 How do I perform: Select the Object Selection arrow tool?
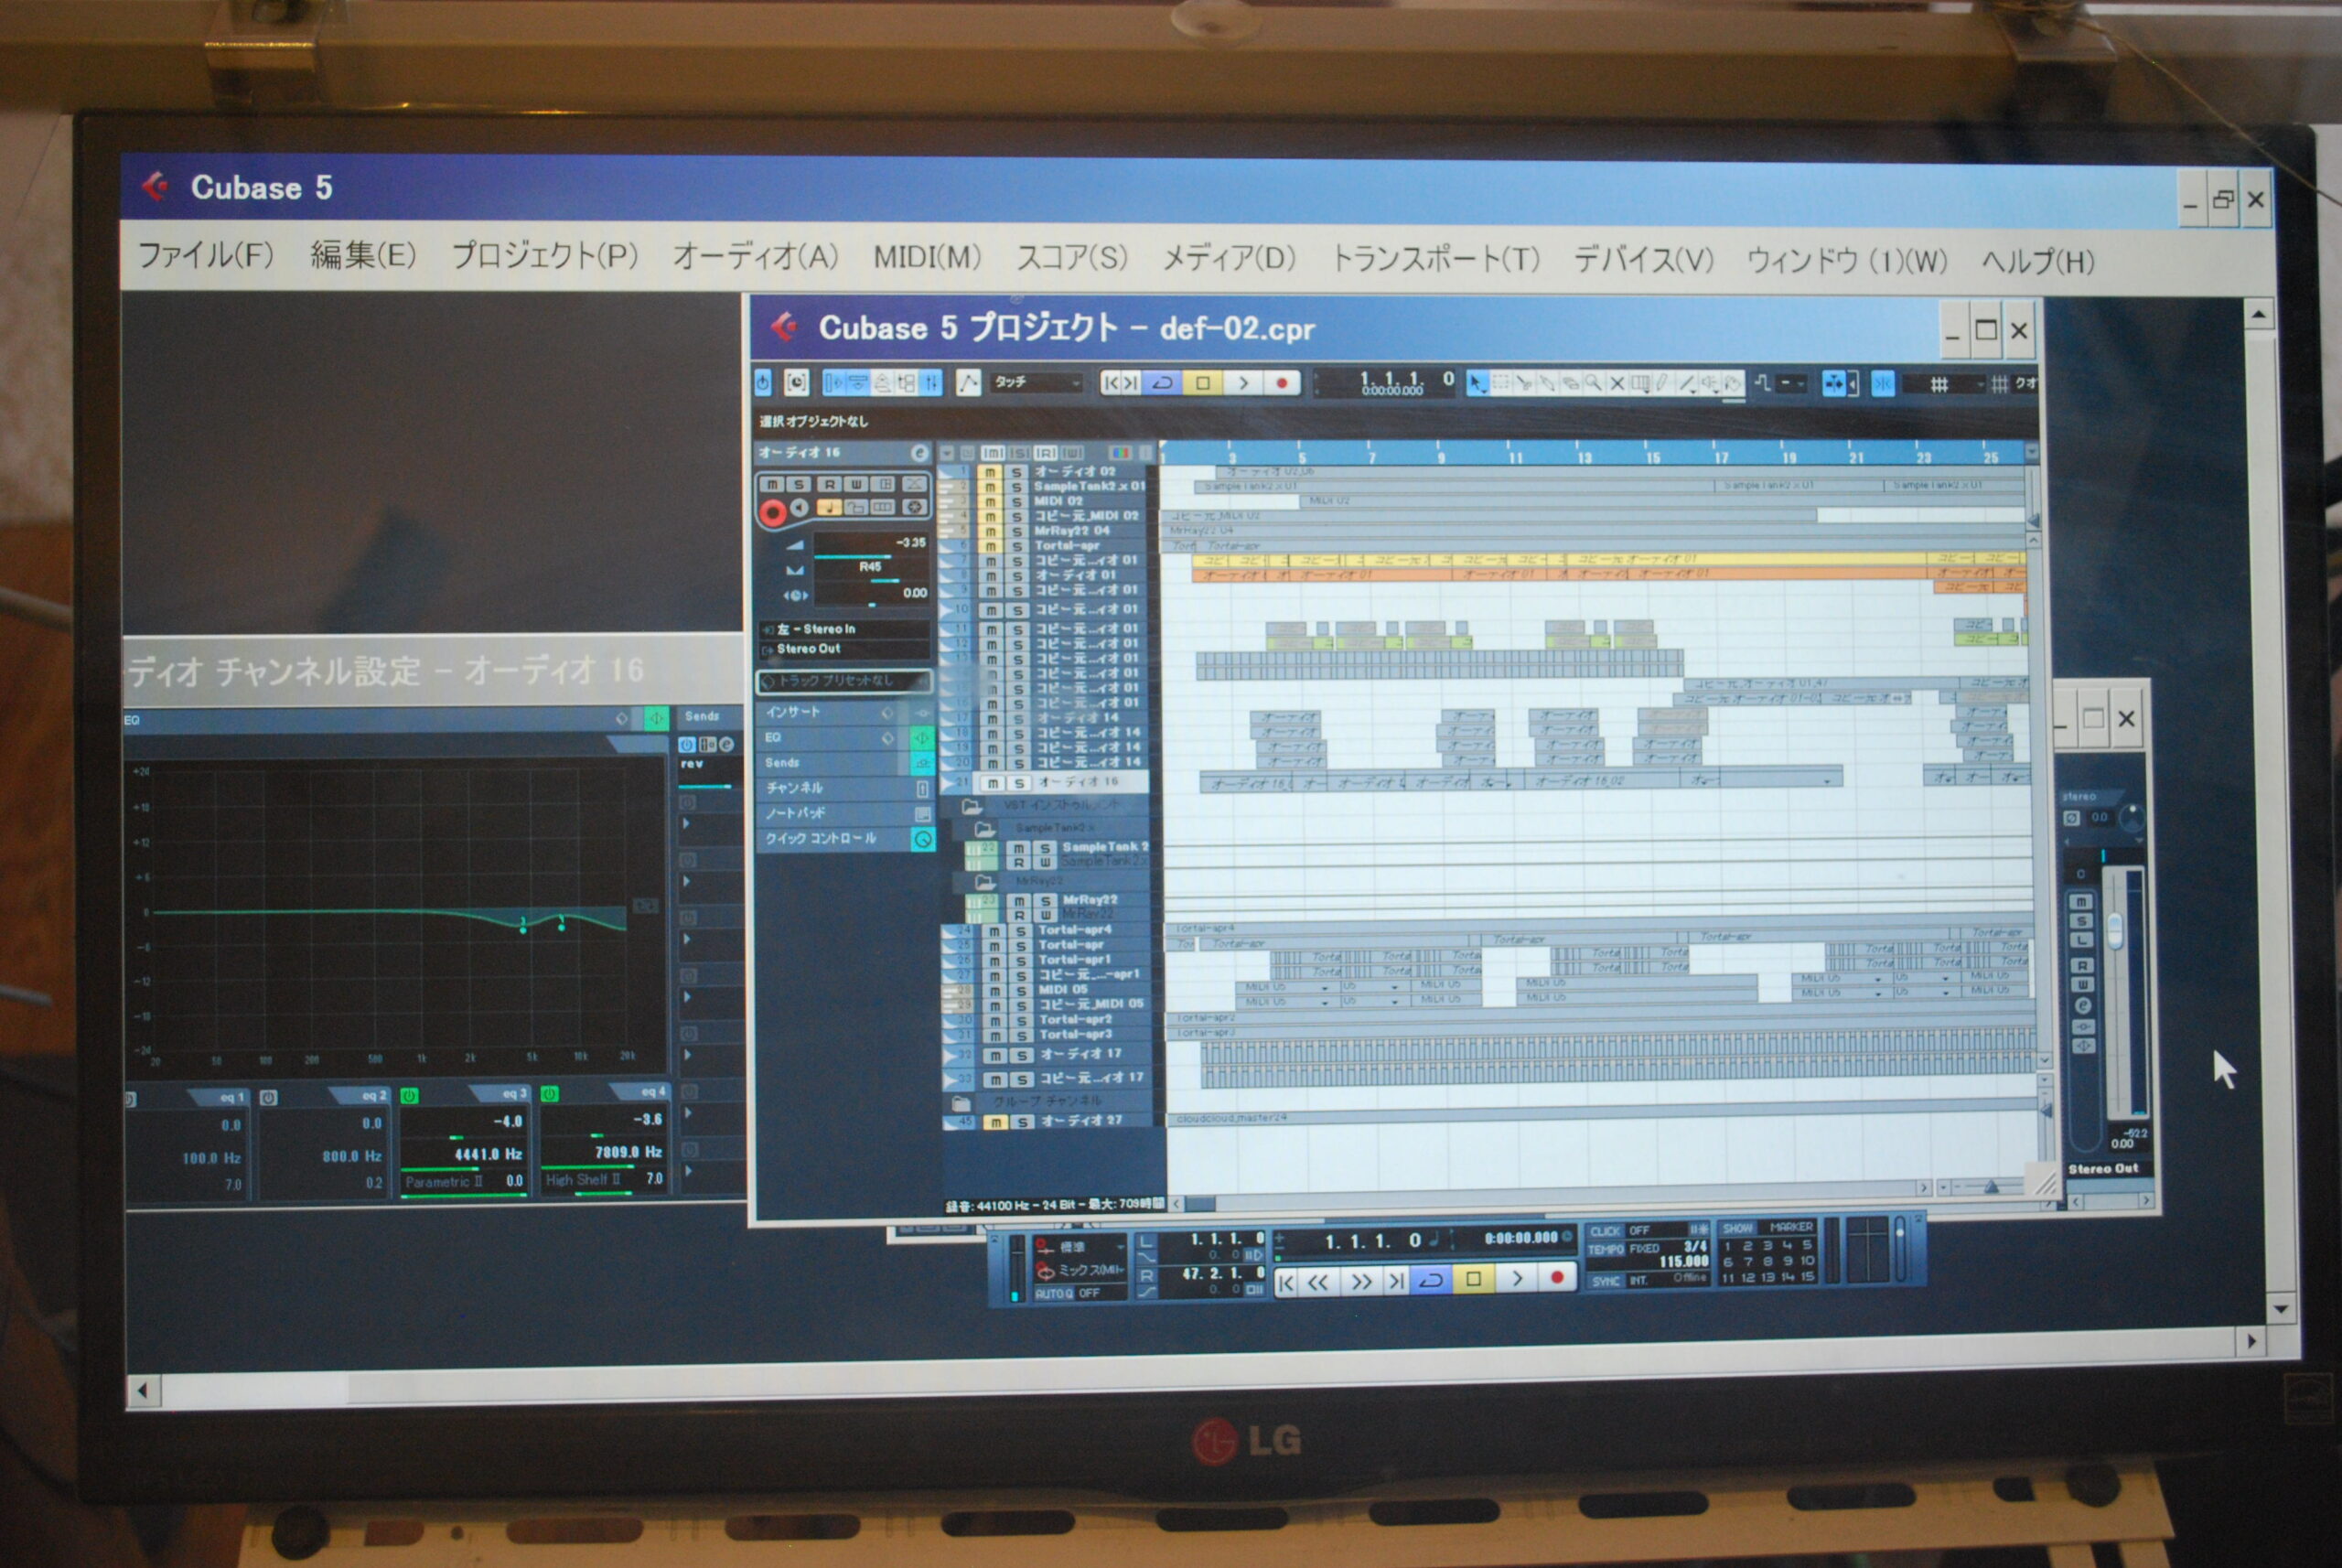[1477, 383]
